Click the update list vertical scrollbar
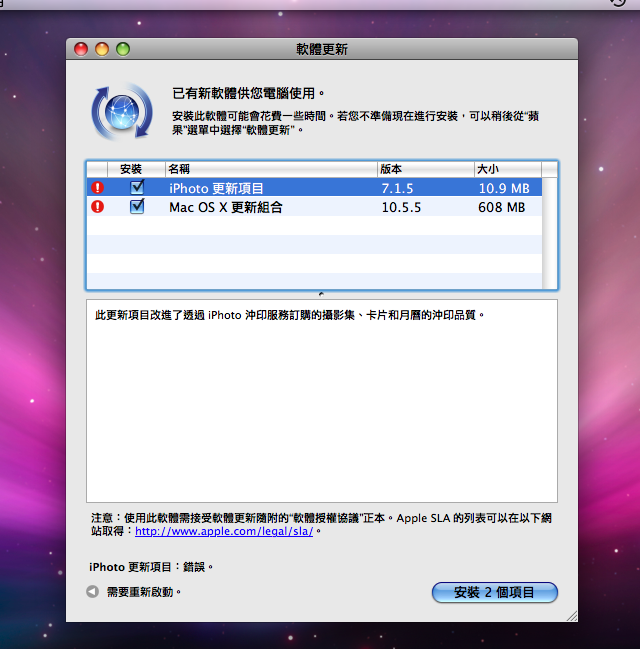This screenshot has width=640, height=649. [x=549, y=233]
